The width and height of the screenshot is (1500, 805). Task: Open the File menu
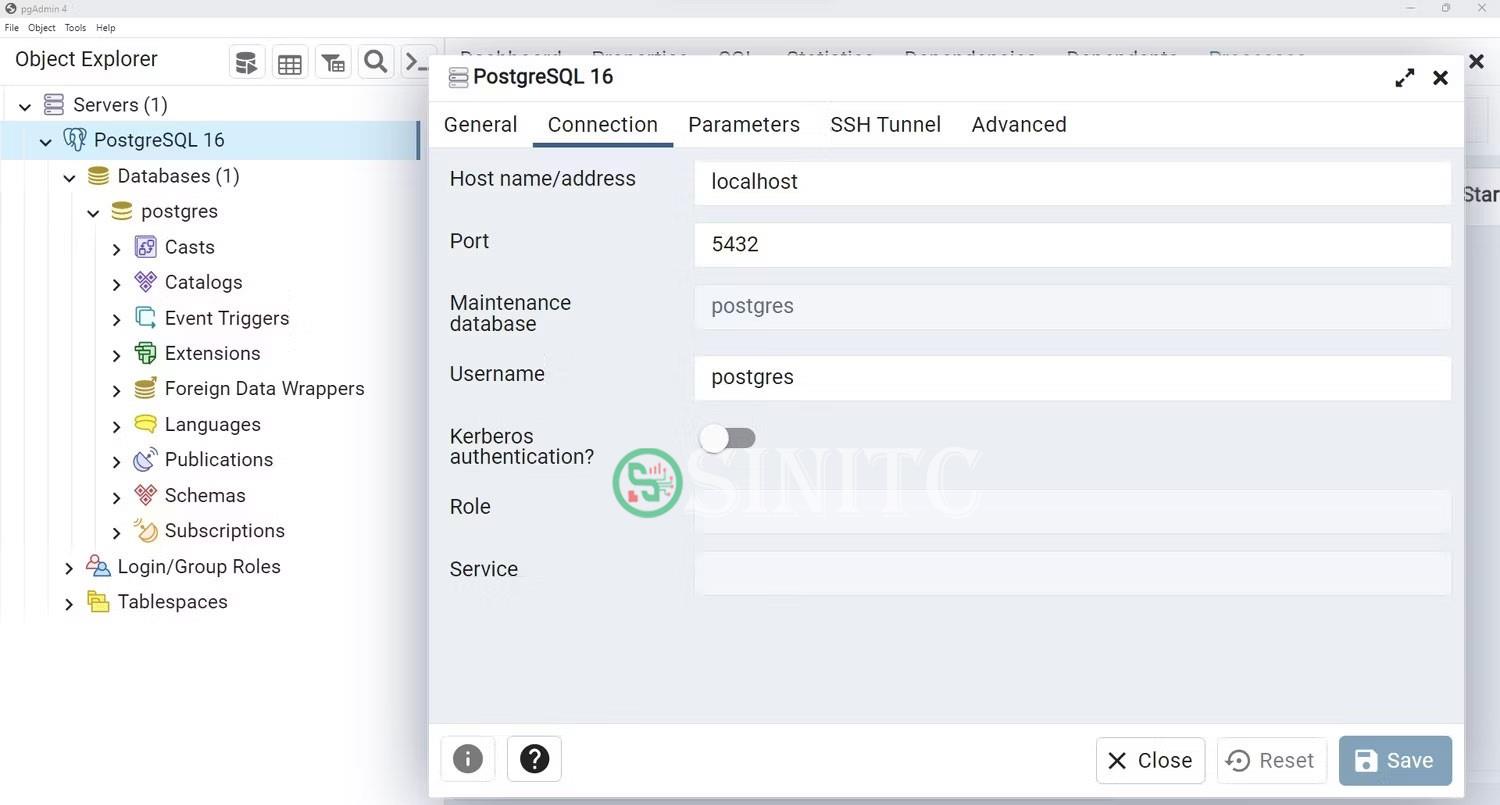12,28
